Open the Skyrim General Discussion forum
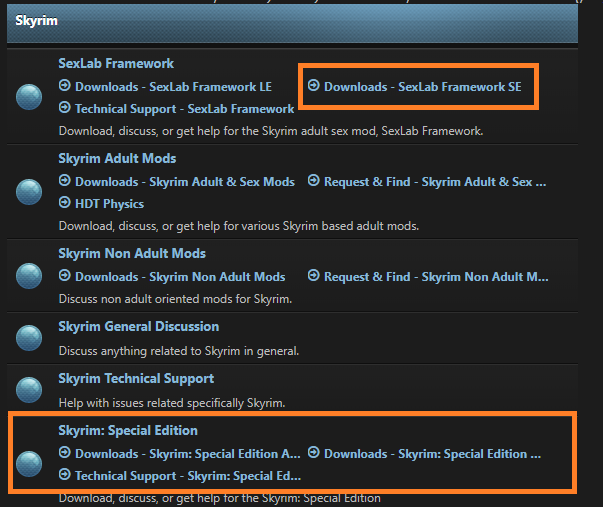 pyautogui.click(x=139, y=327)
